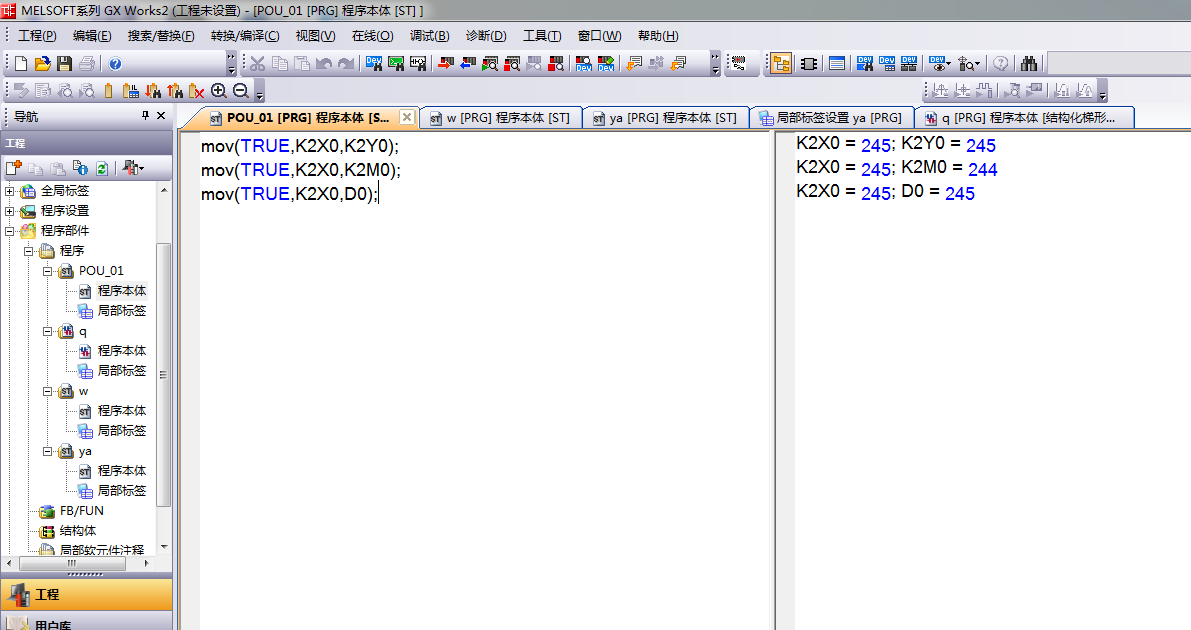Image resolution: width=1191 pixels, height=630 pixels.
Task: Expand the 程序设置 tree node
Action: (x=10, y=211)
